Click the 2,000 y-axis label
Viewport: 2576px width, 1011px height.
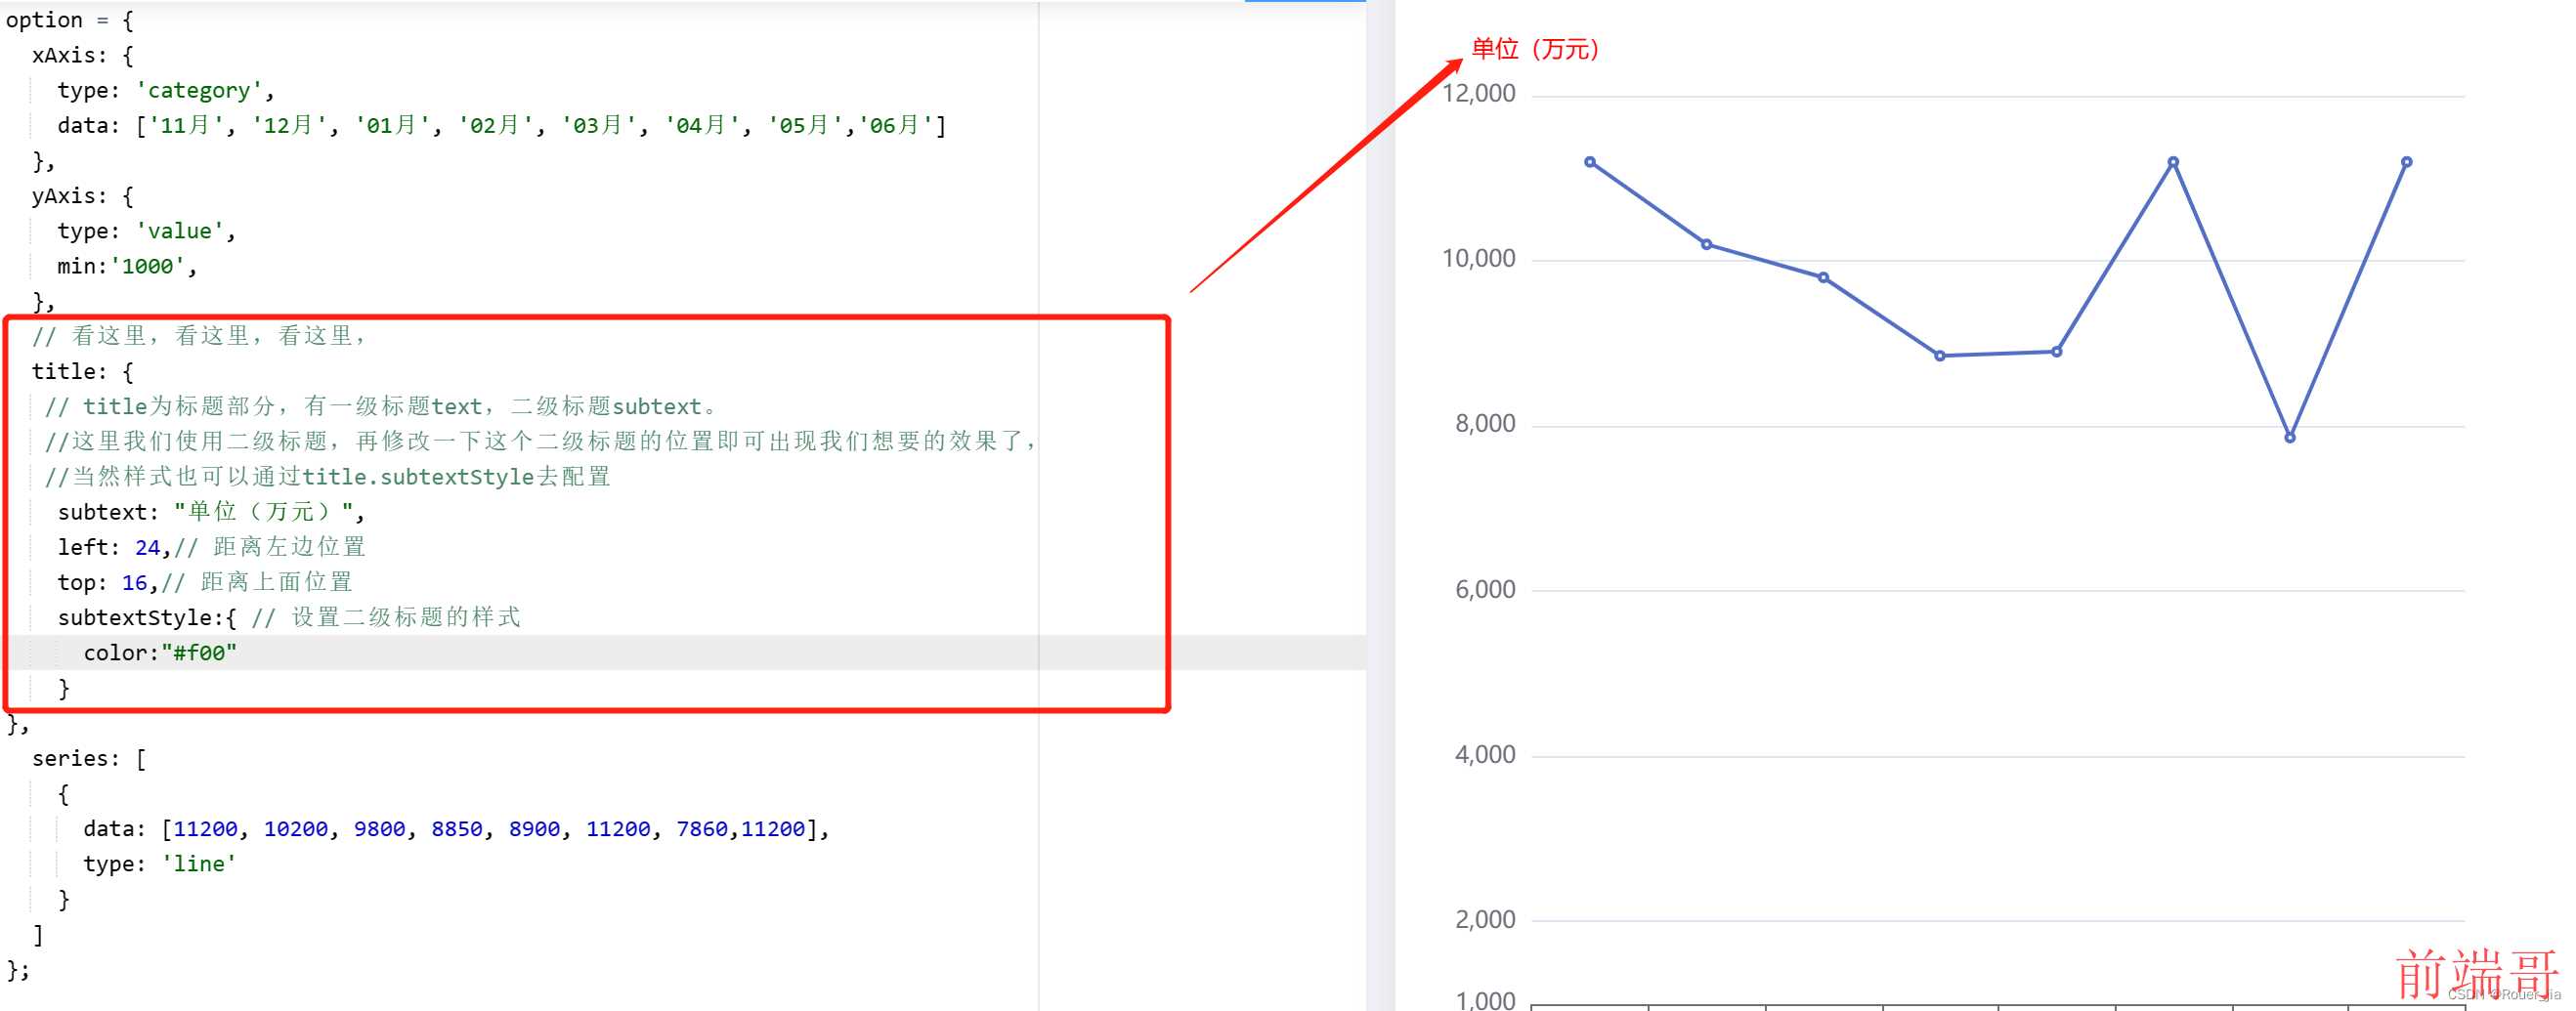(1485, 920)
